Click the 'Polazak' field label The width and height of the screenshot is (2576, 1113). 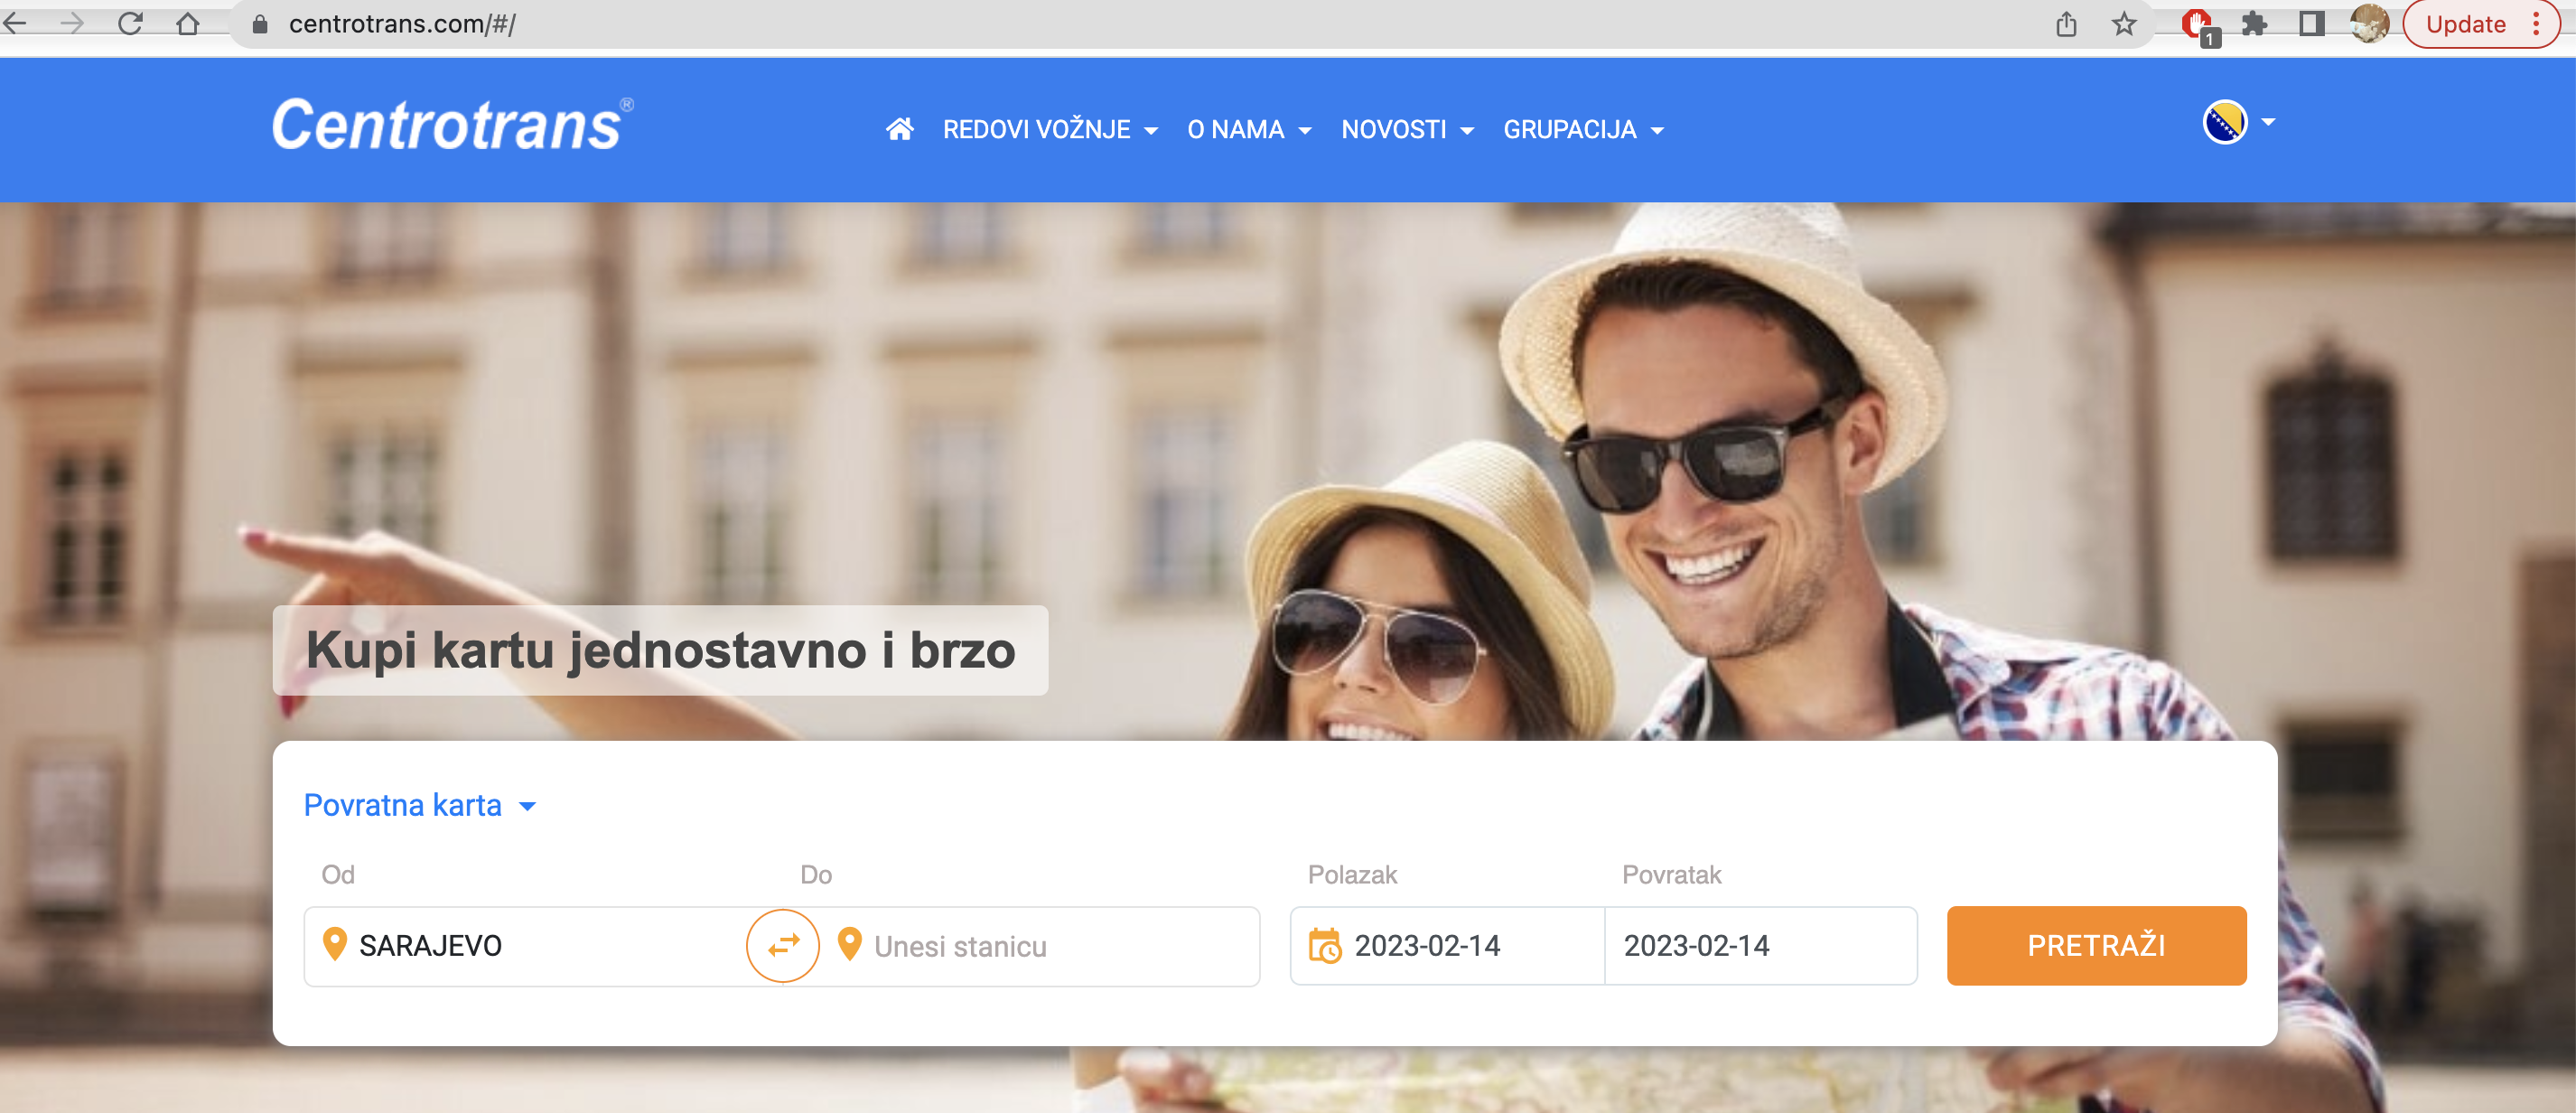1352,875
